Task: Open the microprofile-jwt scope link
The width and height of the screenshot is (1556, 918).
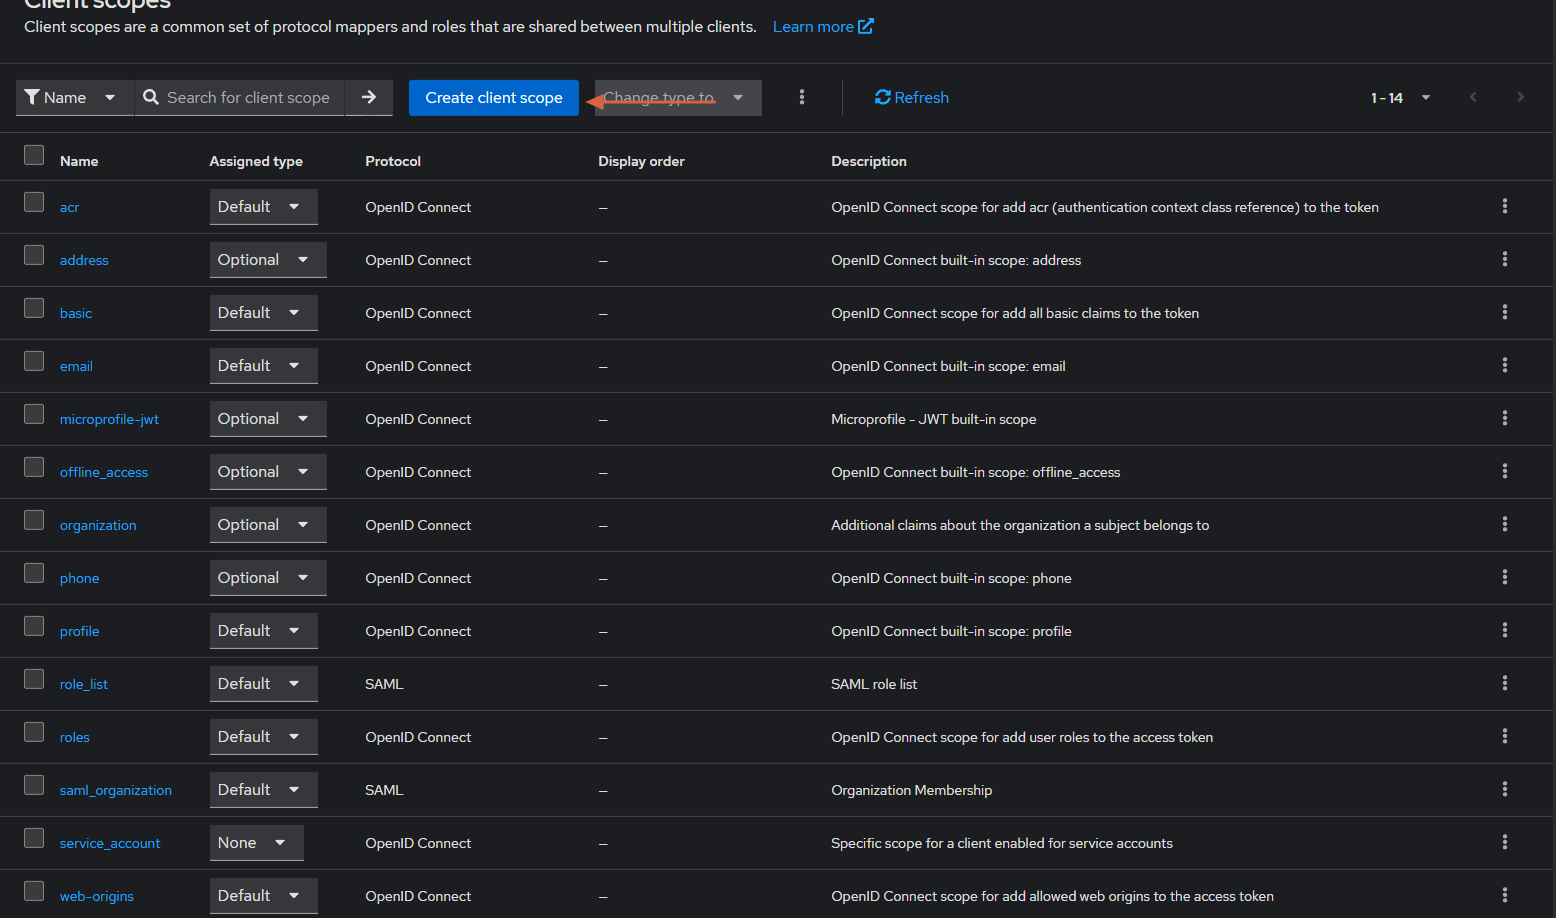Action: [109, 419]
